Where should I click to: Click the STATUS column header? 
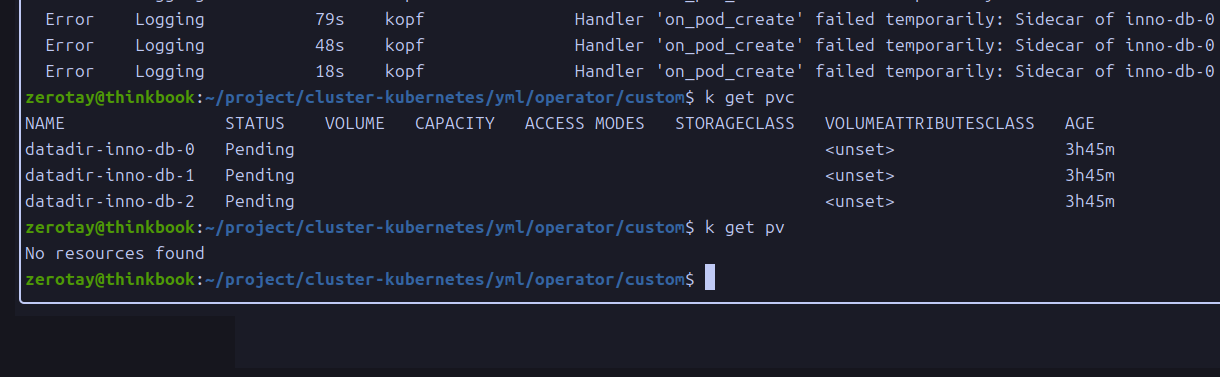coord(255,123)
